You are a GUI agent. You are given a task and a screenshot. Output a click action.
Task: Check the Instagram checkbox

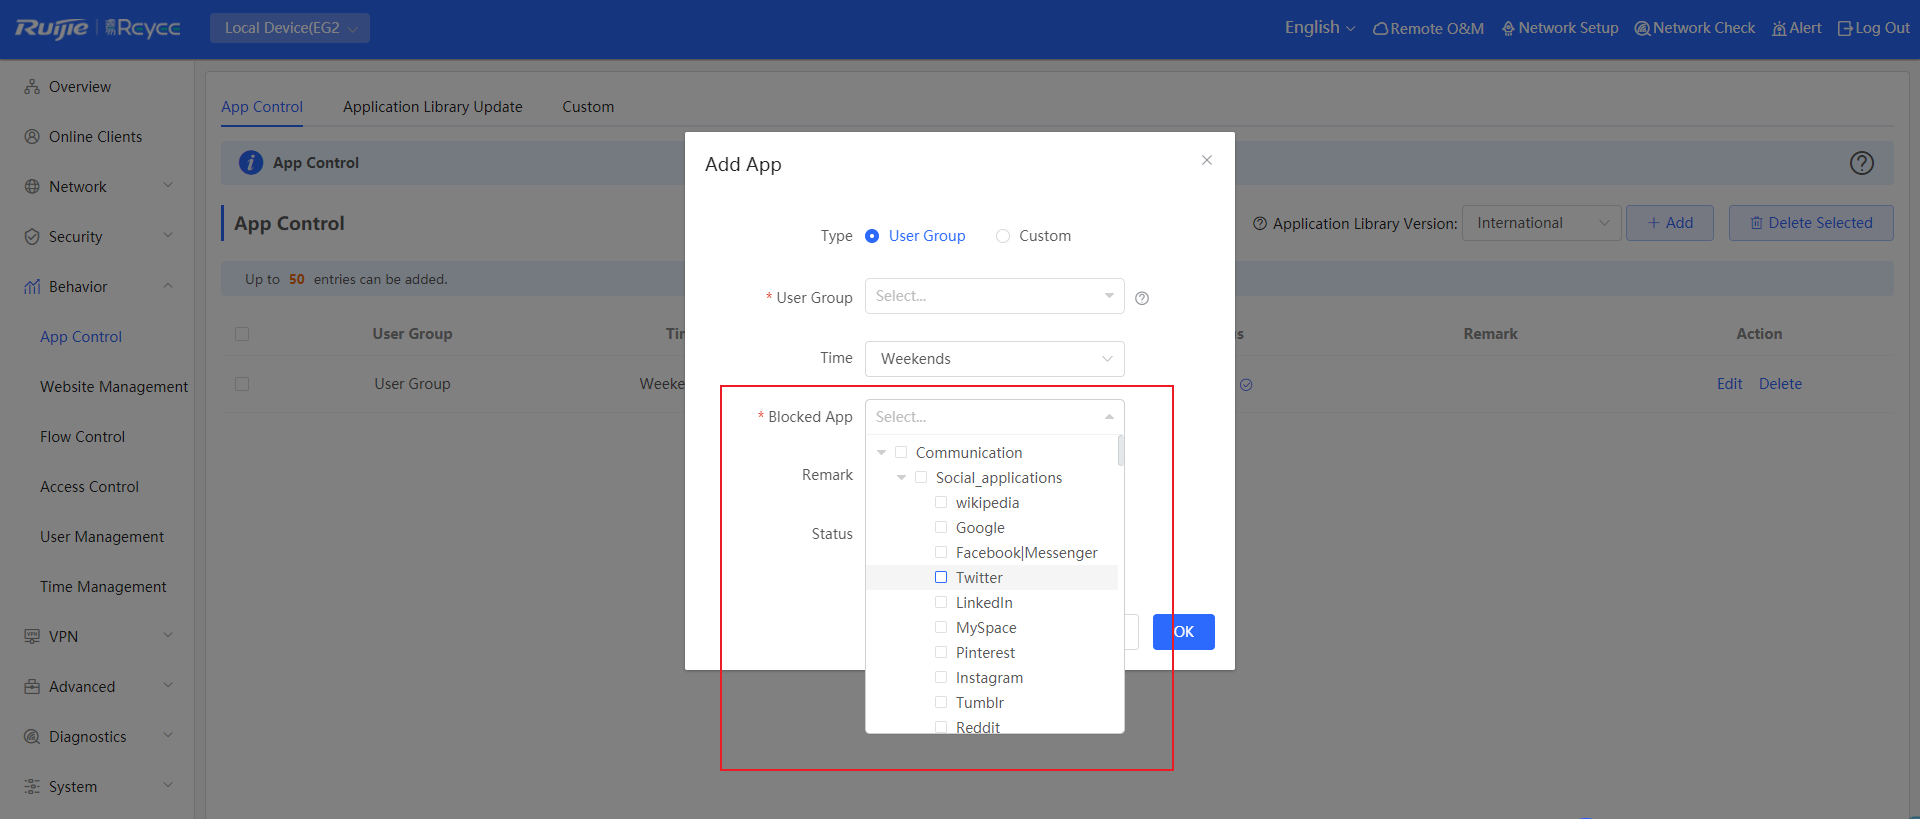pos(941,677)
